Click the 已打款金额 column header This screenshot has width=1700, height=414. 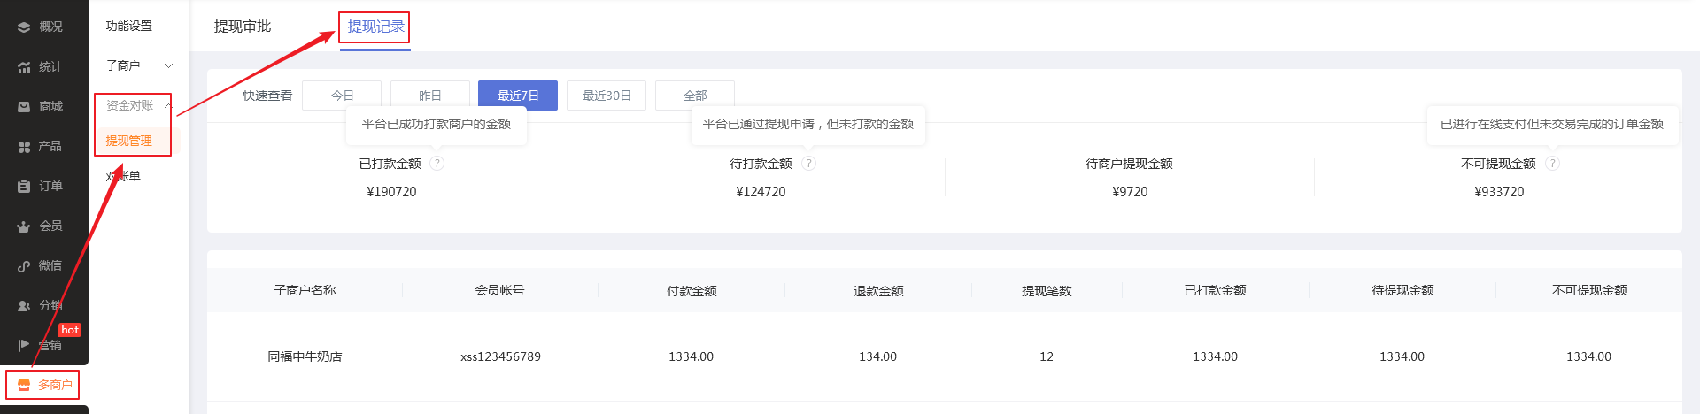(x=1216, y=290)
